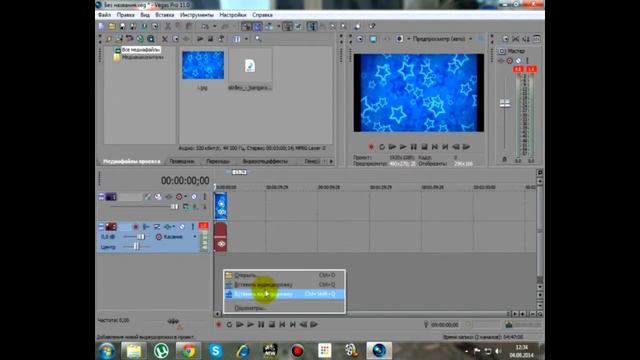Click the New project icon in main toolbar
The image size is (640, 360).
[x=102, y=27]
